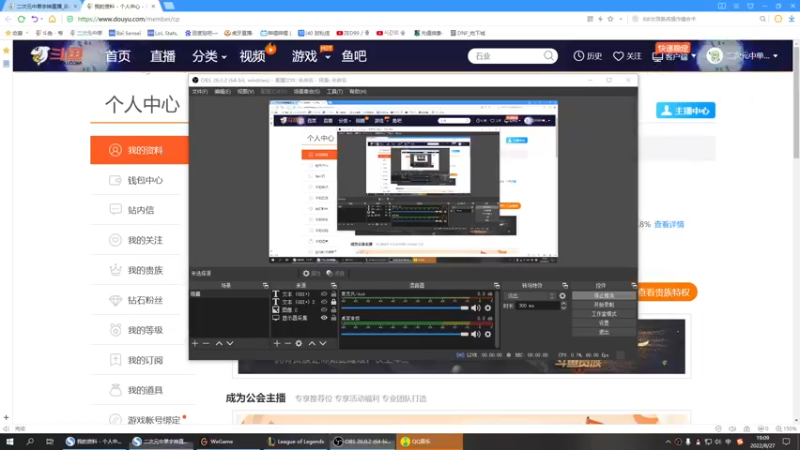Click 工作室模式 button in OBS controls
The height and width of the screenshot is (450, 800).
pos(604,314)
